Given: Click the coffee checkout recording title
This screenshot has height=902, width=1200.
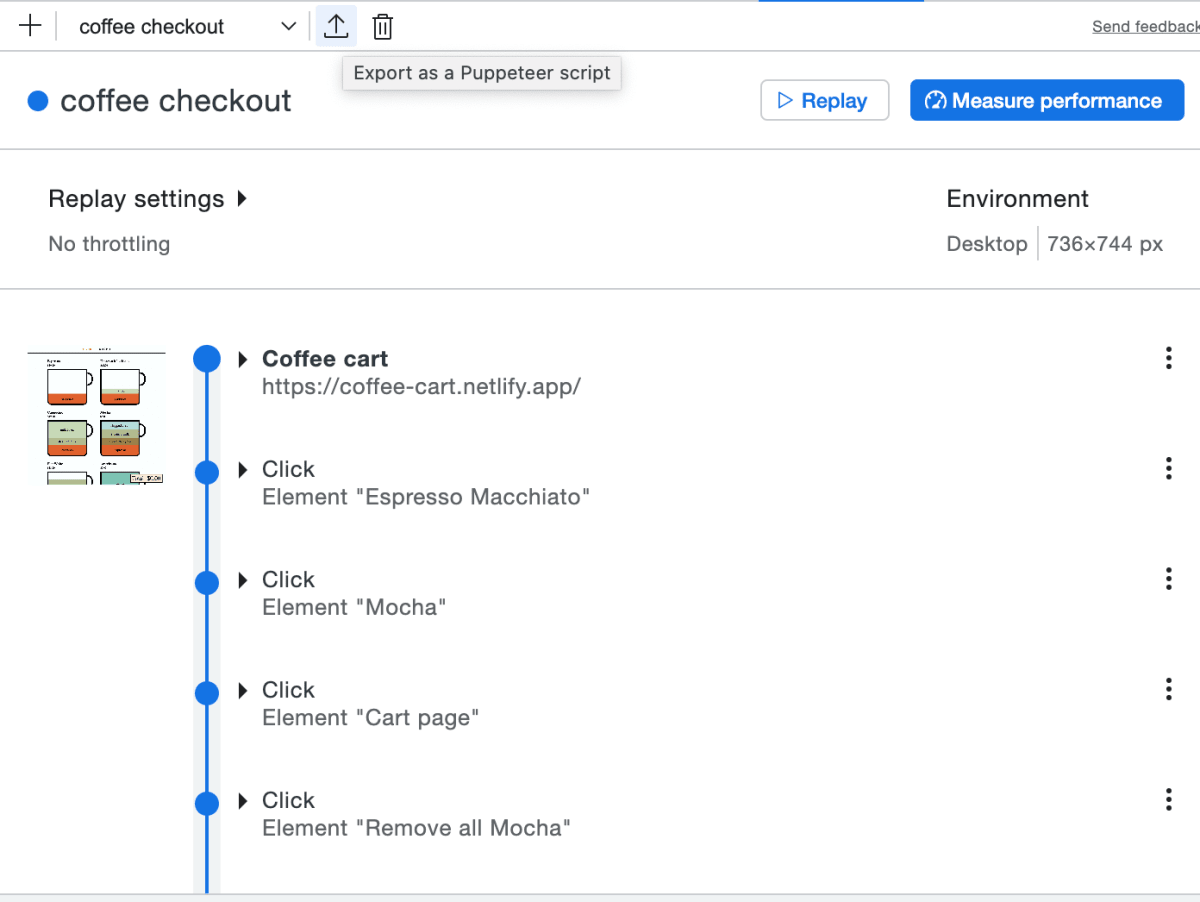Looking at the screenshot, I should point(176,101).
